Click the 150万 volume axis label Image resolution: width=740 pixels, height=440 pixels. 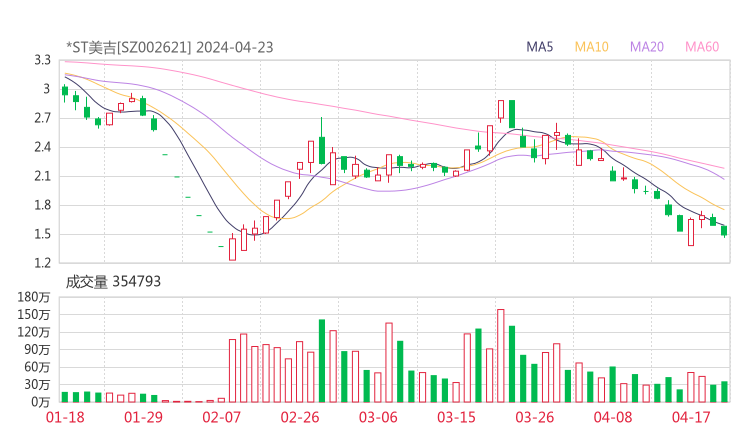pyautogui.click(x=34, y=314)
